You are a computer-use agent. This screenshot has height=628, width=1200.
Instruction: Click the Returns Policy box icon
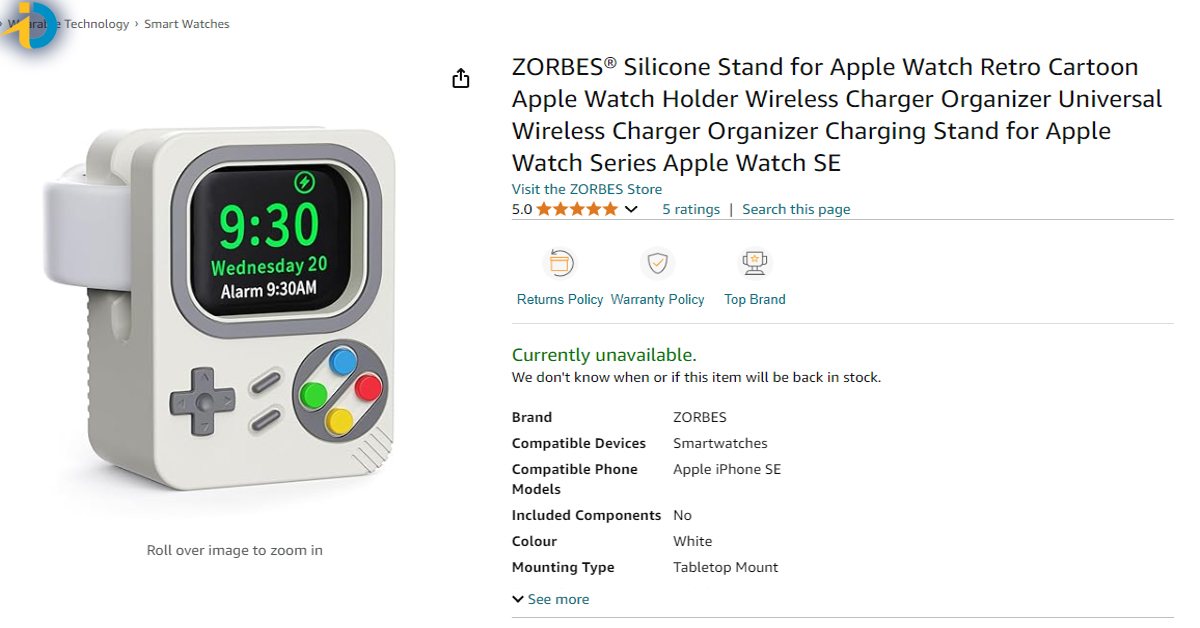[559, 263]
